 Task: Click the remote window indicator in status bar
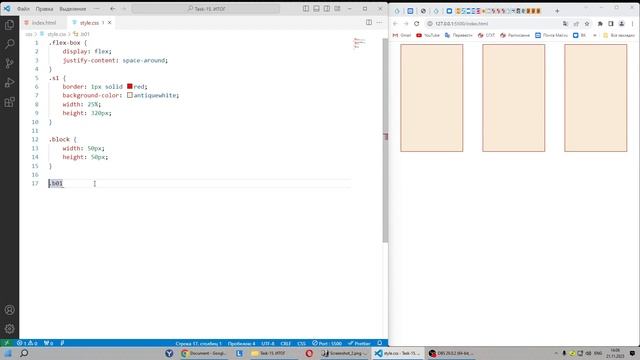[x=7, y=343]
